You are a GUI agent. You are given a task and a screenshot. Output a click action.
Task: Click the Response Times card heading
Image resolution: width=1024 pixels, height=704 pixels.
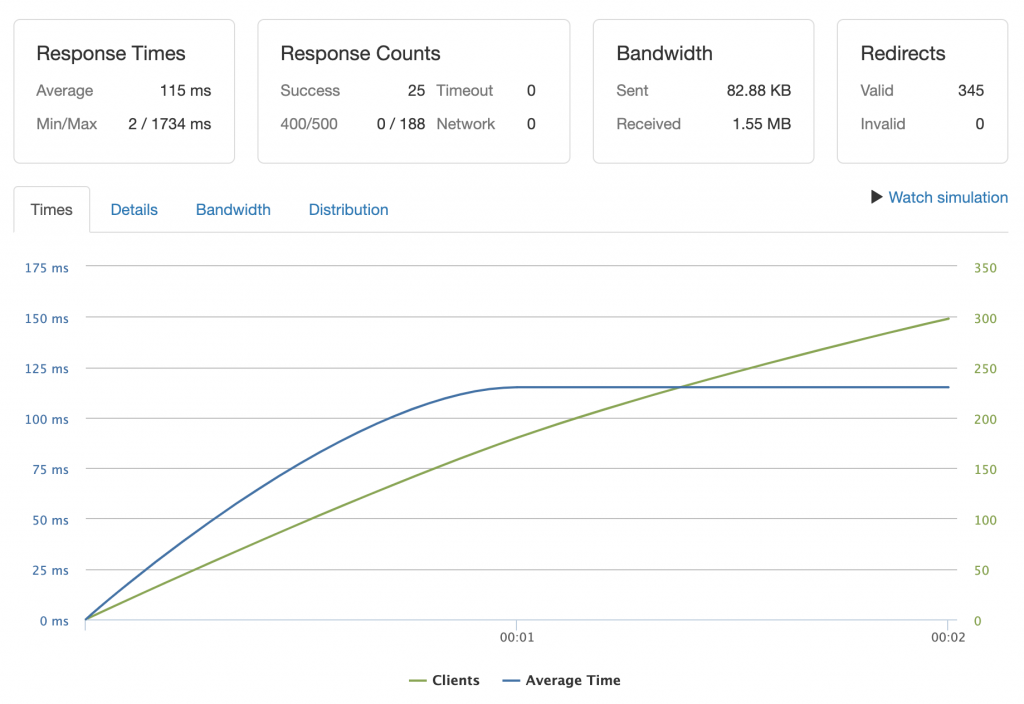(x=111, y=53)
